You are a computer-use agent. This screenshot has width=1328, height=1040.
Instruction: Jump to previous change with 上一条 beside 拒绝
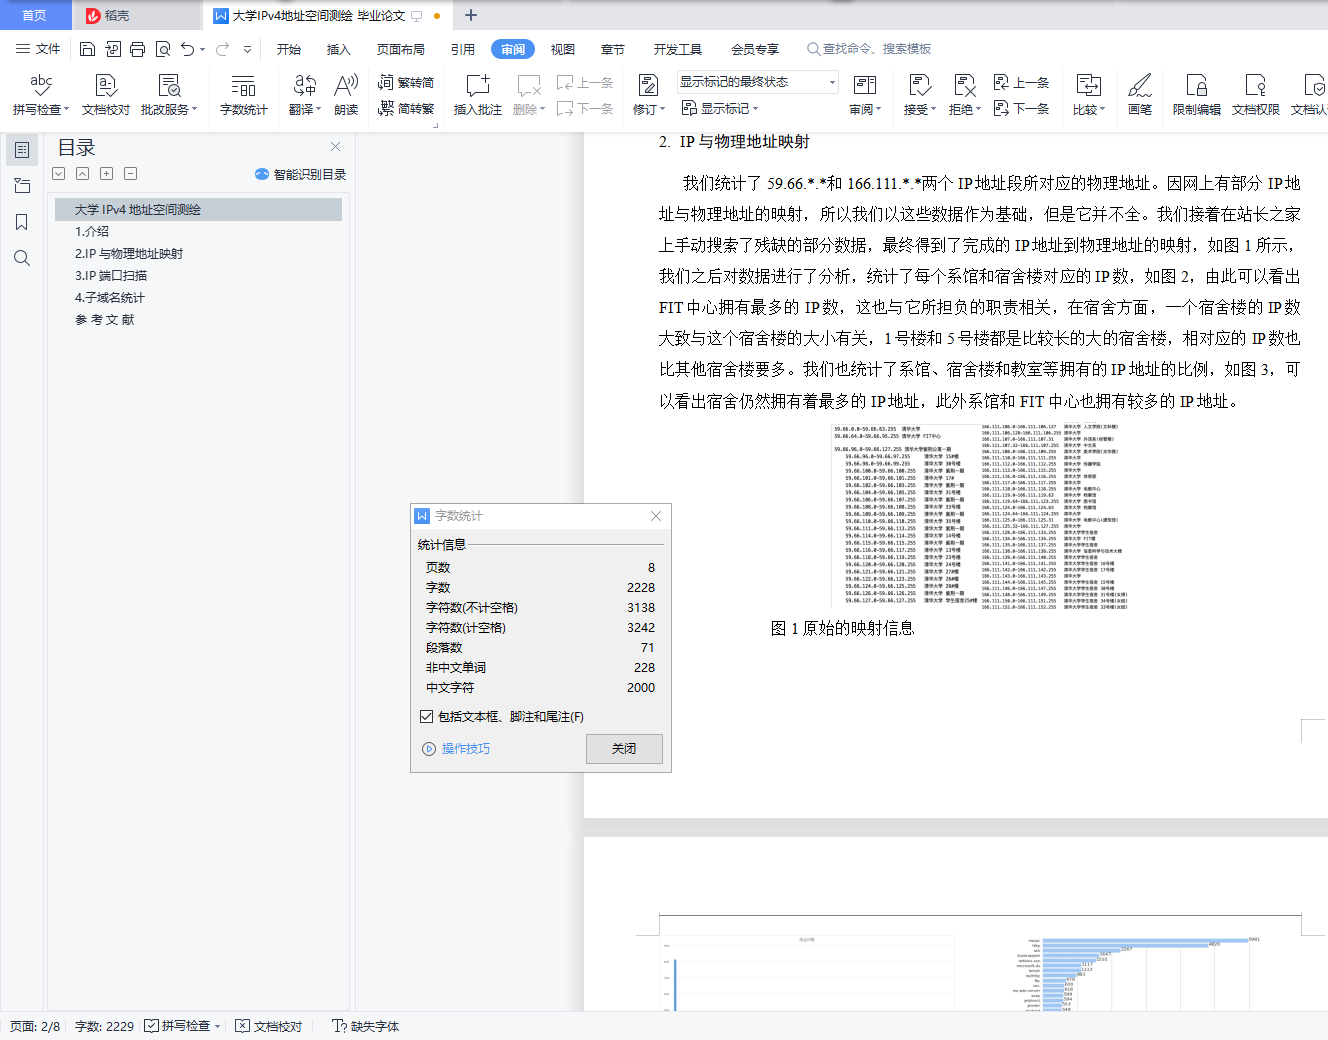click(1021, 82)
